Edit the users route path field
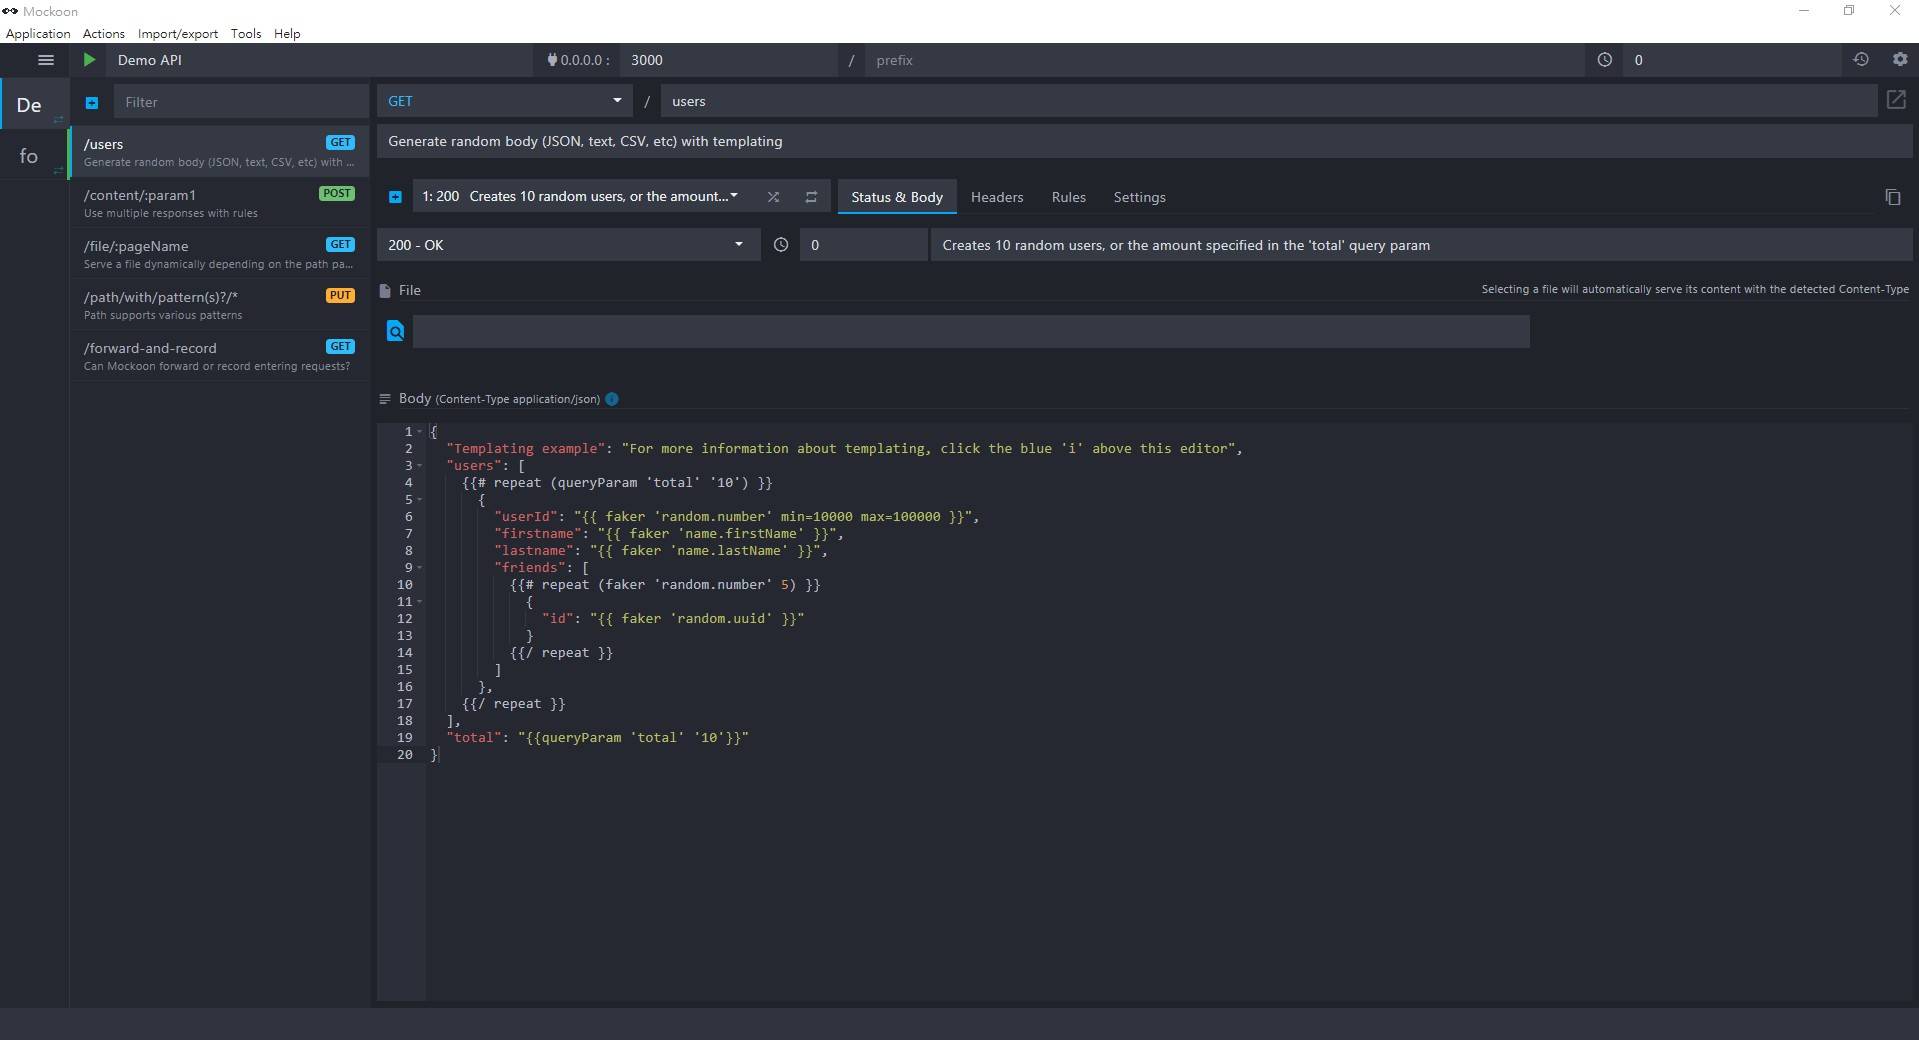Image resolution: width=1919 pixels, height=1040 pixels. 1268,101
